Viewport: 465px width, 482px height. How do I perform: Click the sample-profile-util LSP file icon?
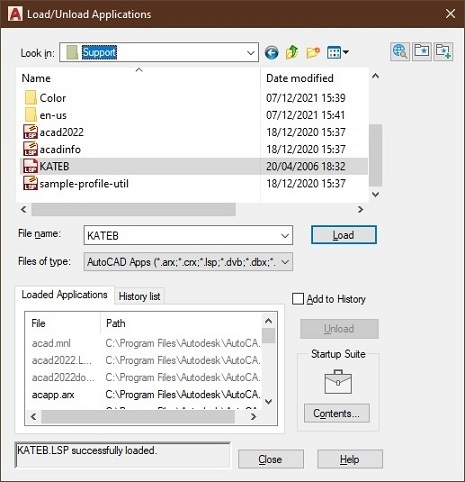(x=30, y=183)
